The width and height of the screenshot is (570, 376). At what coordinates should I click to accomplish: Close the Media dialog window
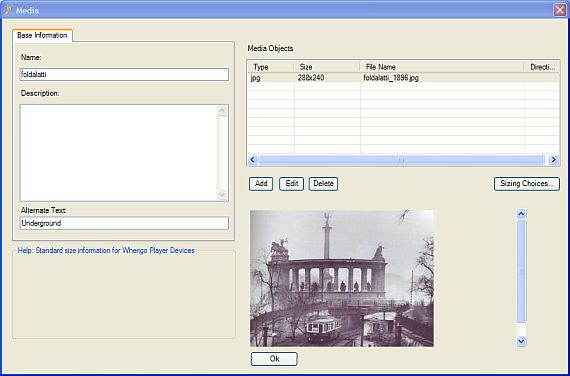560,10
